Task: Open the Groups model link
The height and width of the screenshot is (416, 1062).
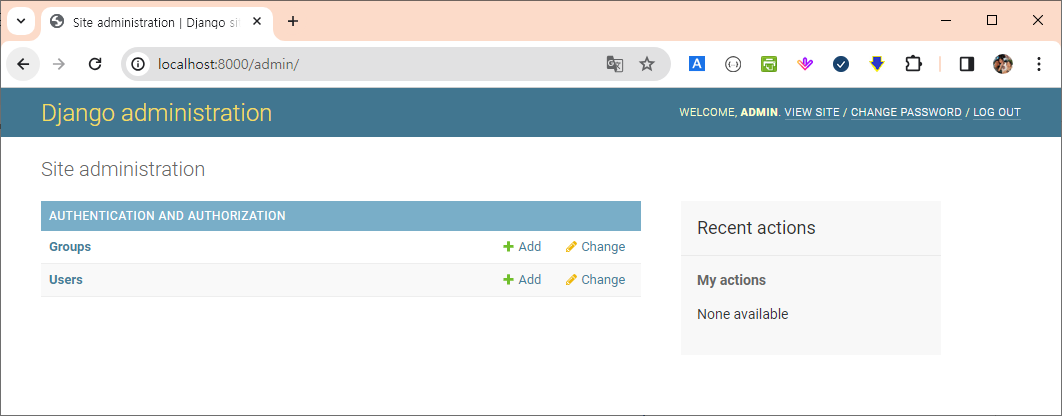Action: pyautogui.click(x=70, y=247)
